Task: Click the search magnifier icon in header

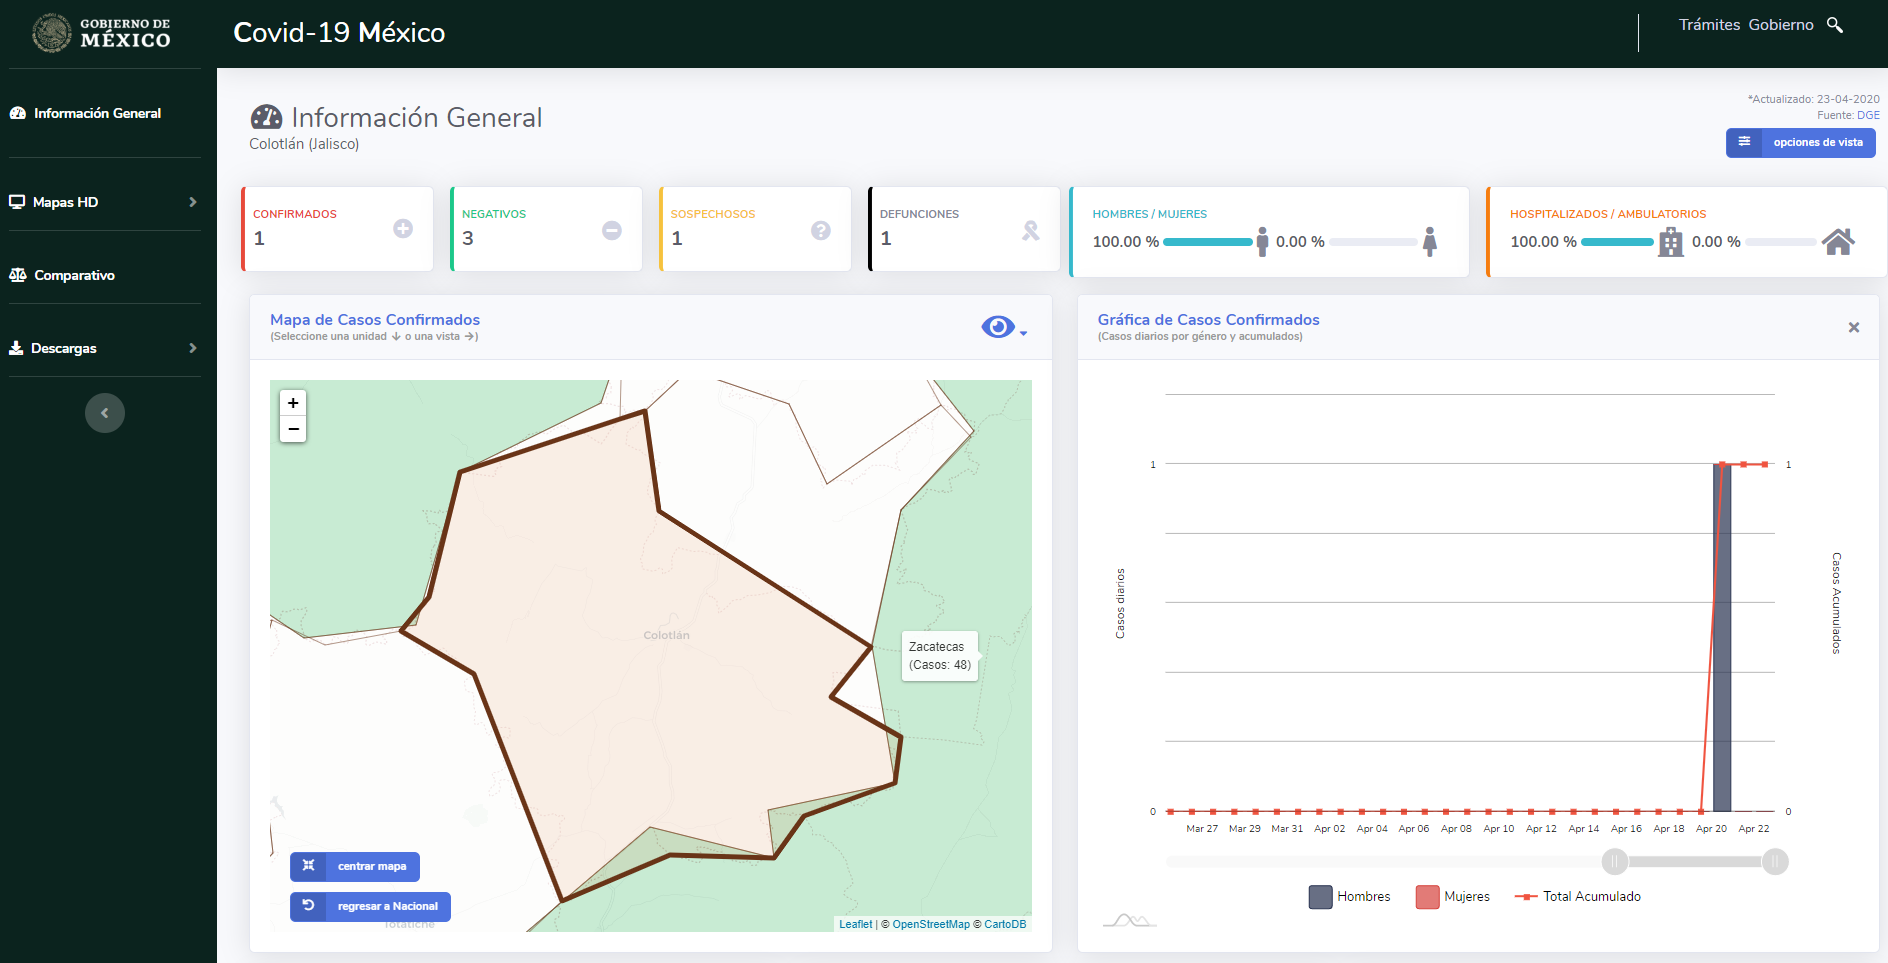Action: 1834,25
